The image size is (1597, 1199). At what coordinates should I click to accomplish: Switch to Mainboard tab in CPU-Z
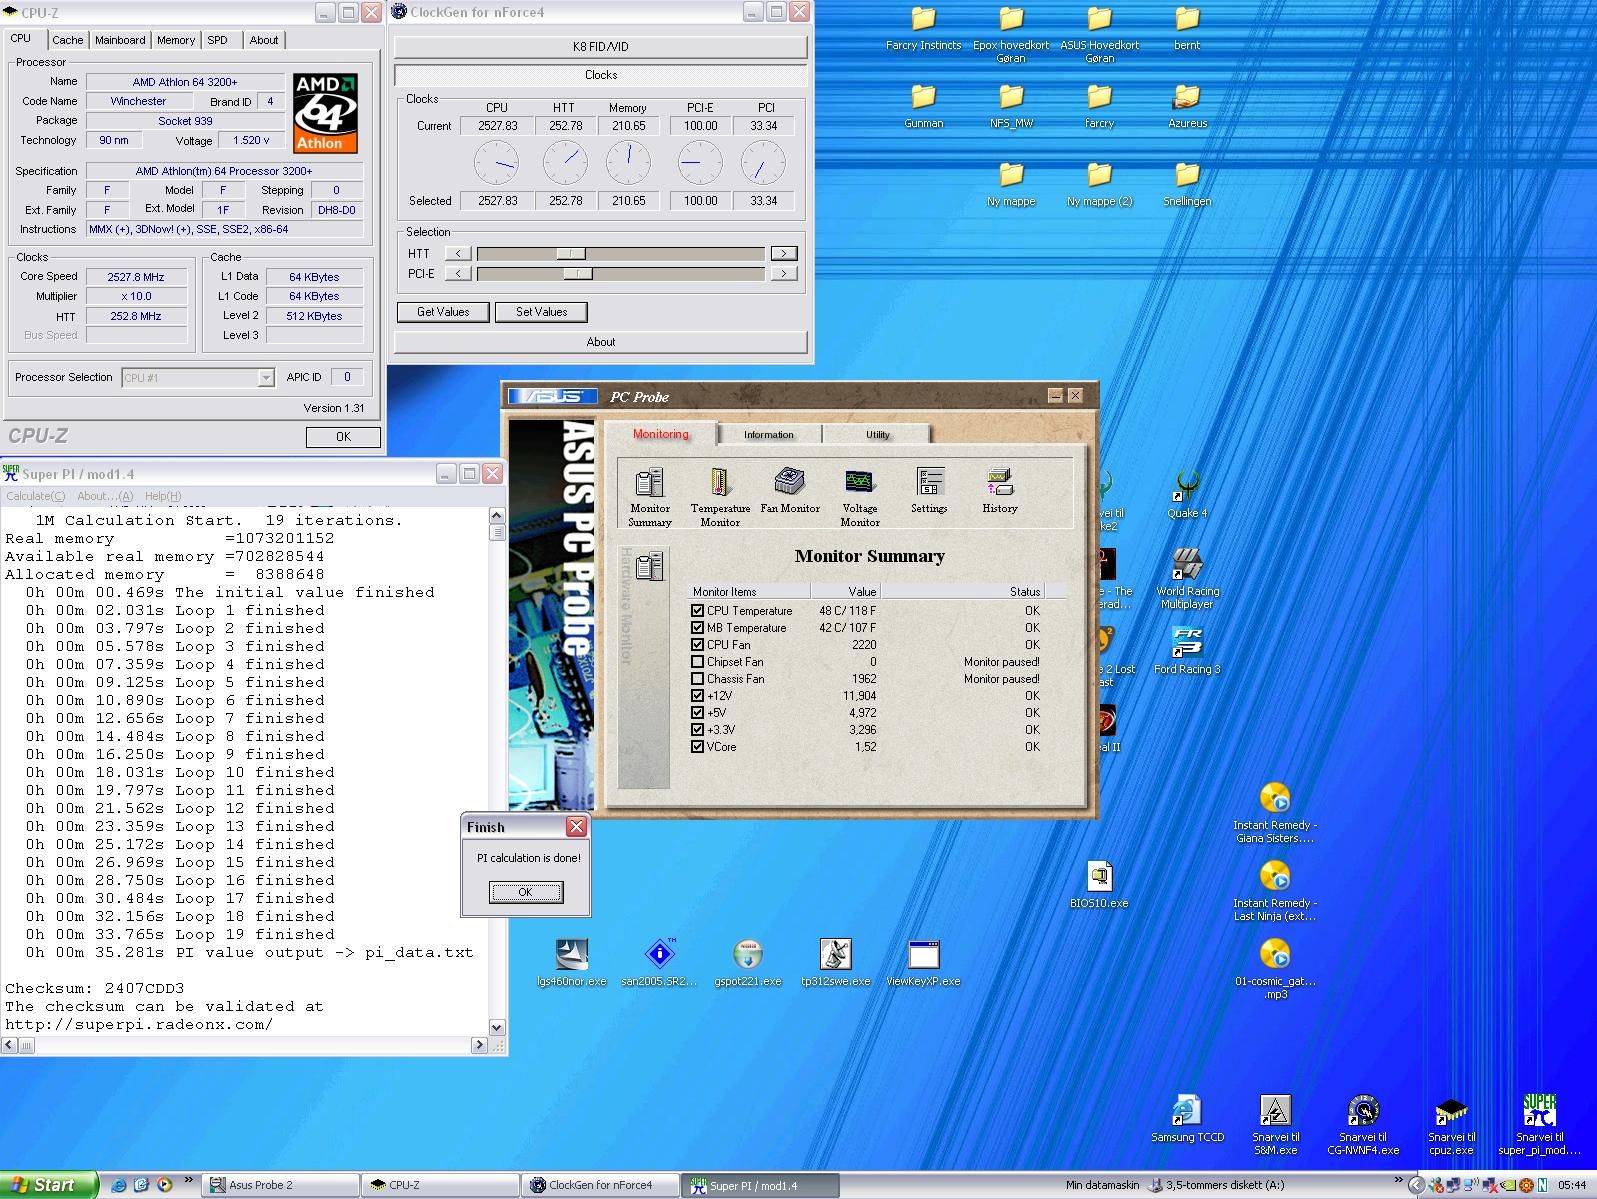pyautogui.click(x=120, y=40)
